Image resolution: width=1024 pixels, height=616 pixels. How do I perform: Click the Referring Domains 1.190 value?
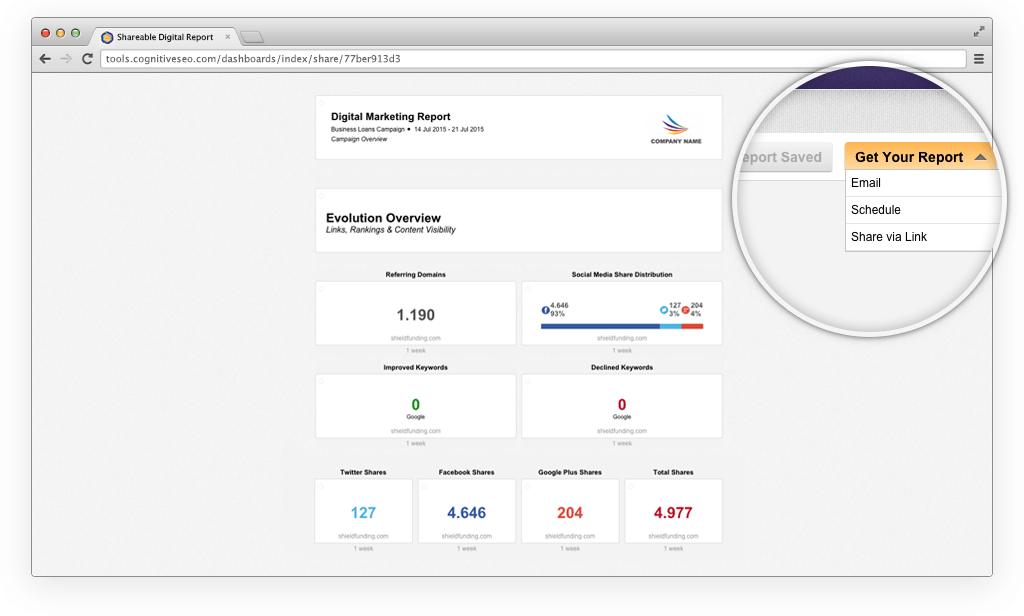coord(415,315)
